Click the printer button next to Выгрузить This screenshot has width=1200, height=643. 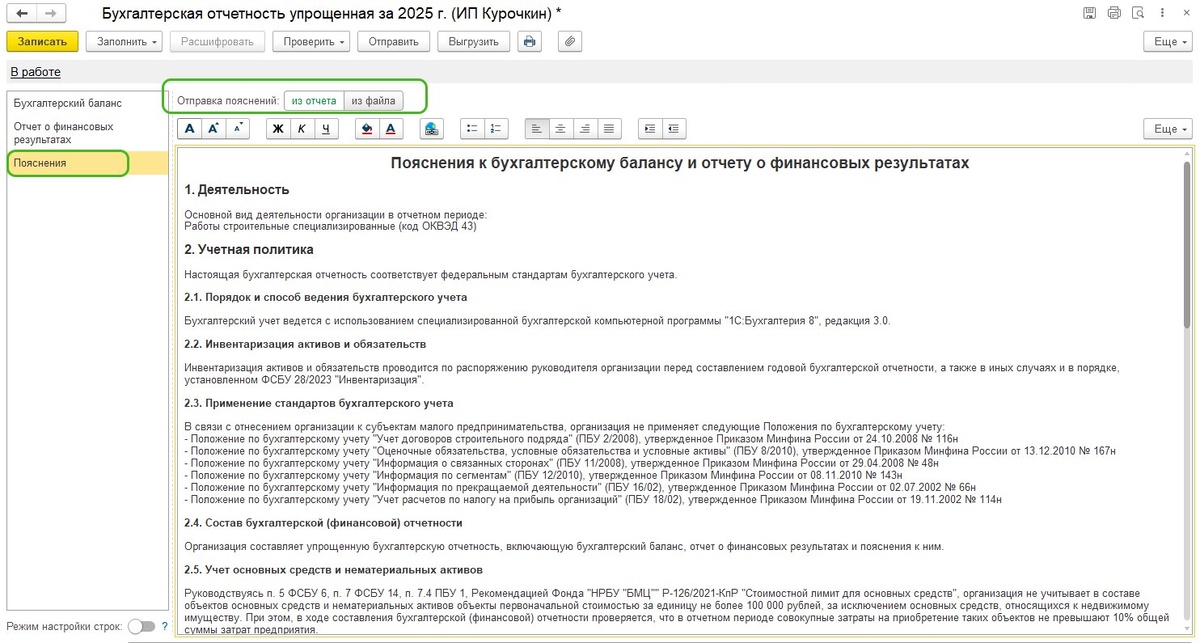[x=529, y=41]
